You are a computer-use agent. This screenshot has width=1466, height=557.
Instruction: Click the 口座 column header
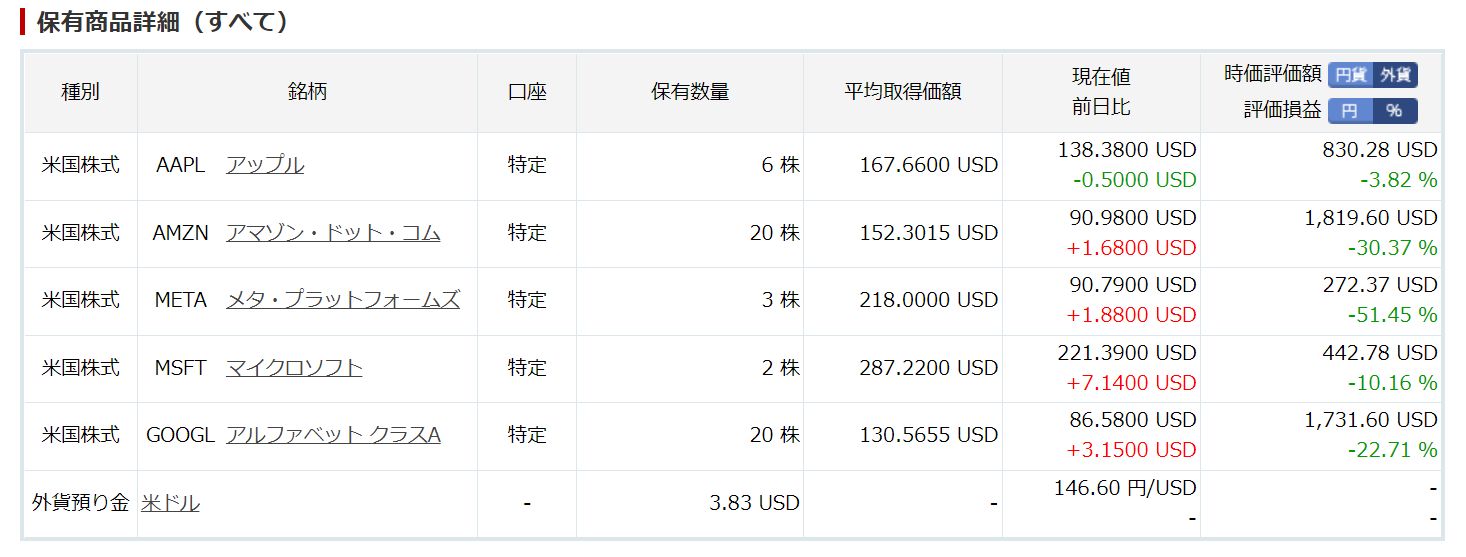coord(527,93)
